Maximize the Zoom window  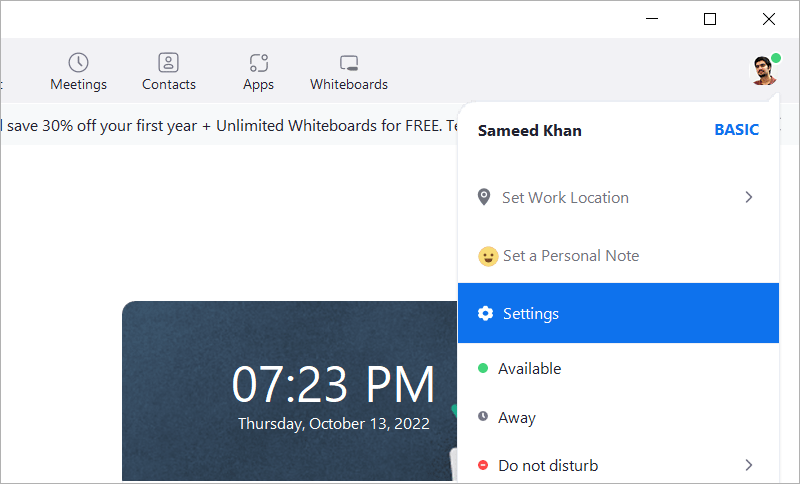[x=710, y=19]
